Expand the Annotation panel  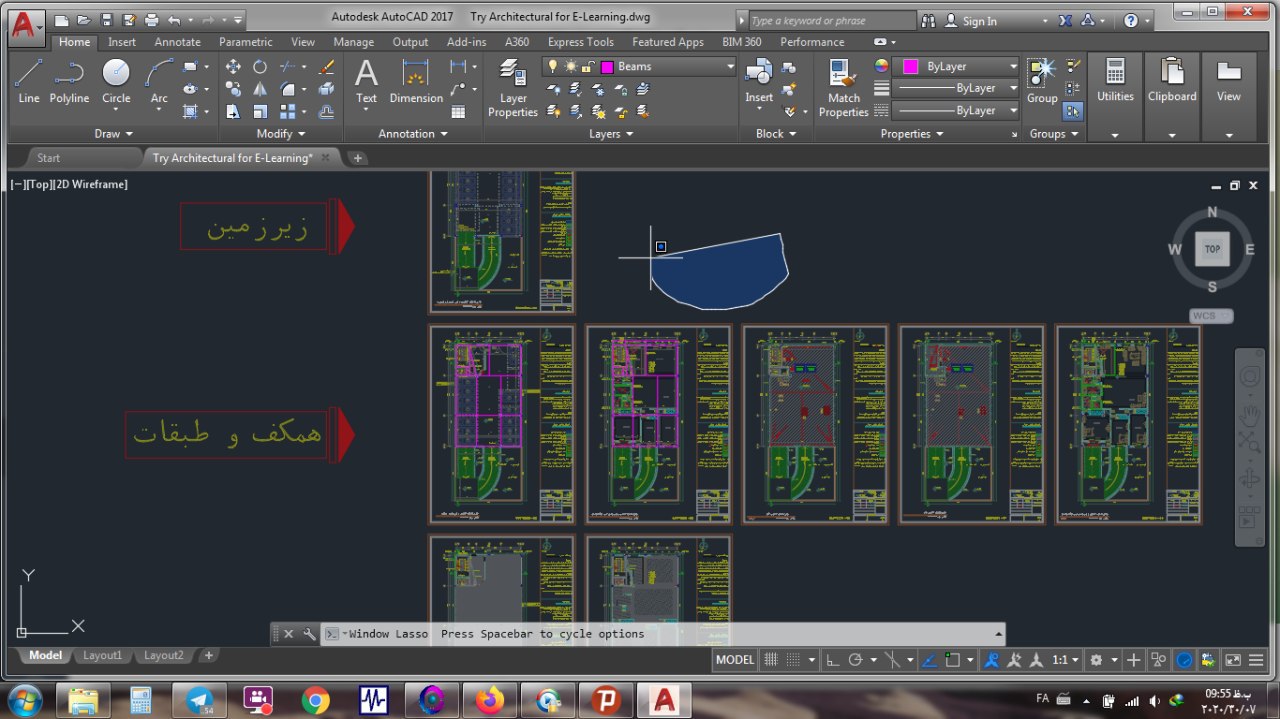tap(413, 134)
